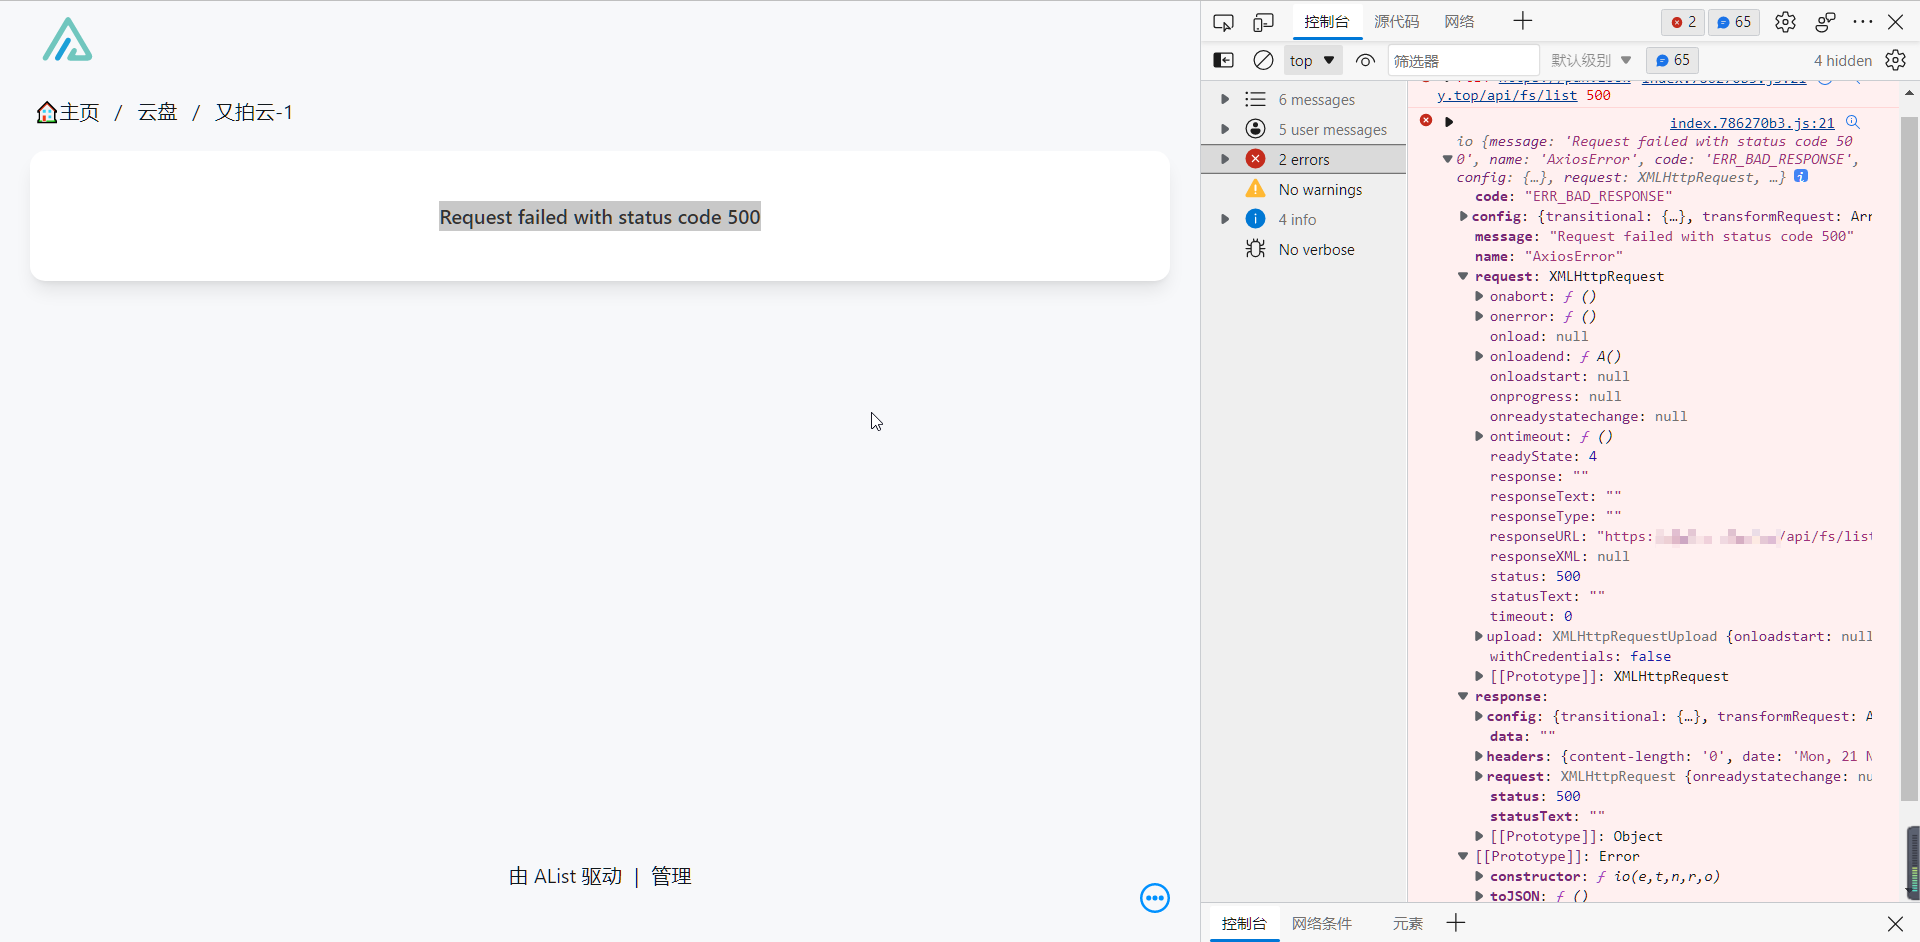The width and height of the screenshot is (1920, 942).
Task: Click the AList logo
Action: [67, 40]
